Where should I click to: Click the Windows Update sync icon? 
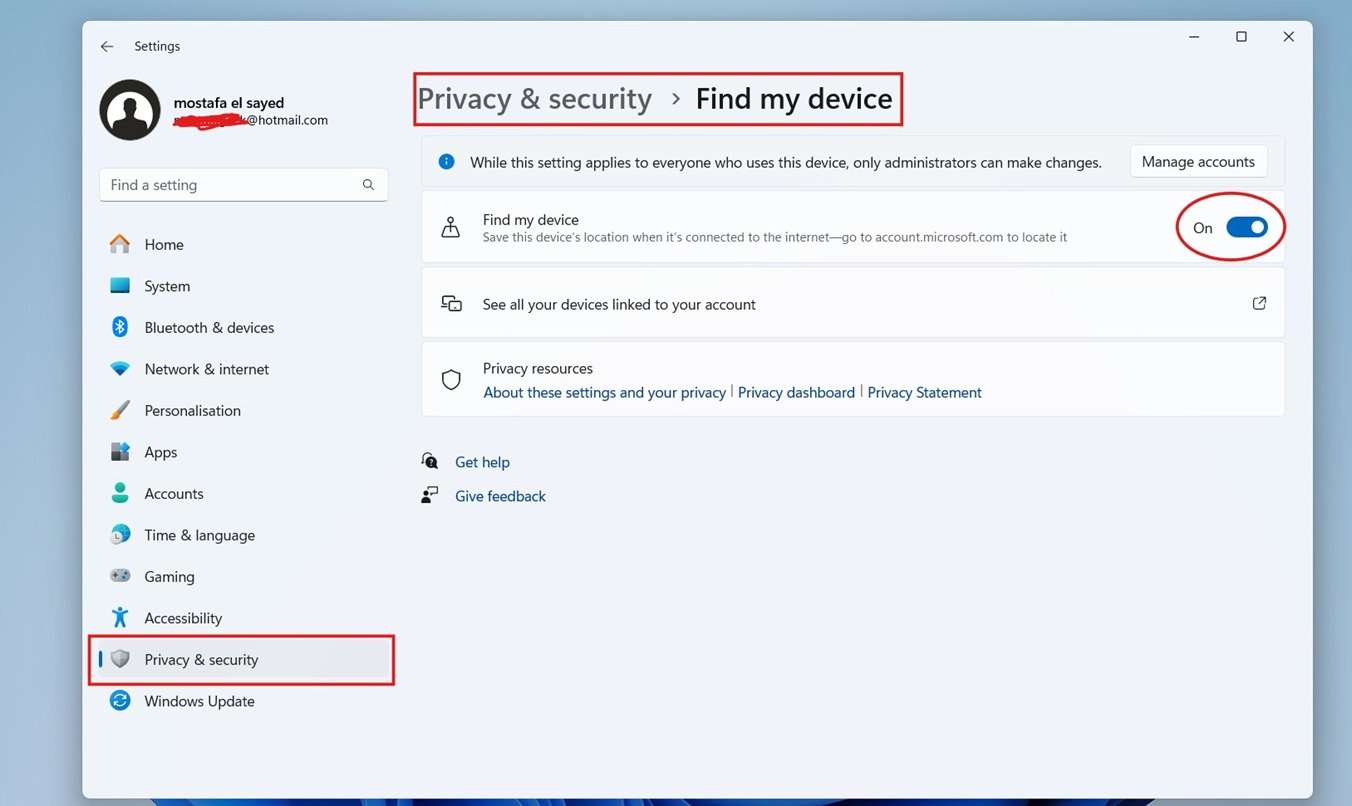click(x=120, y=701)
